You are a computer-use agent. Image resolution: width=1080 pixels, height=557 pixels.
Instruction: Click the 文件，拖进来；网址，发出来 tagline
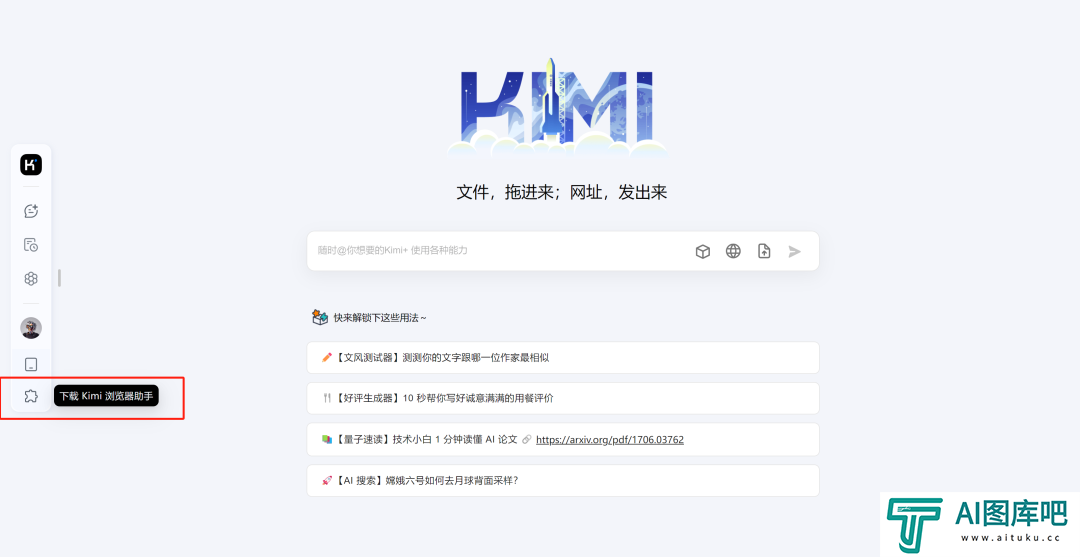pos(561,192)
